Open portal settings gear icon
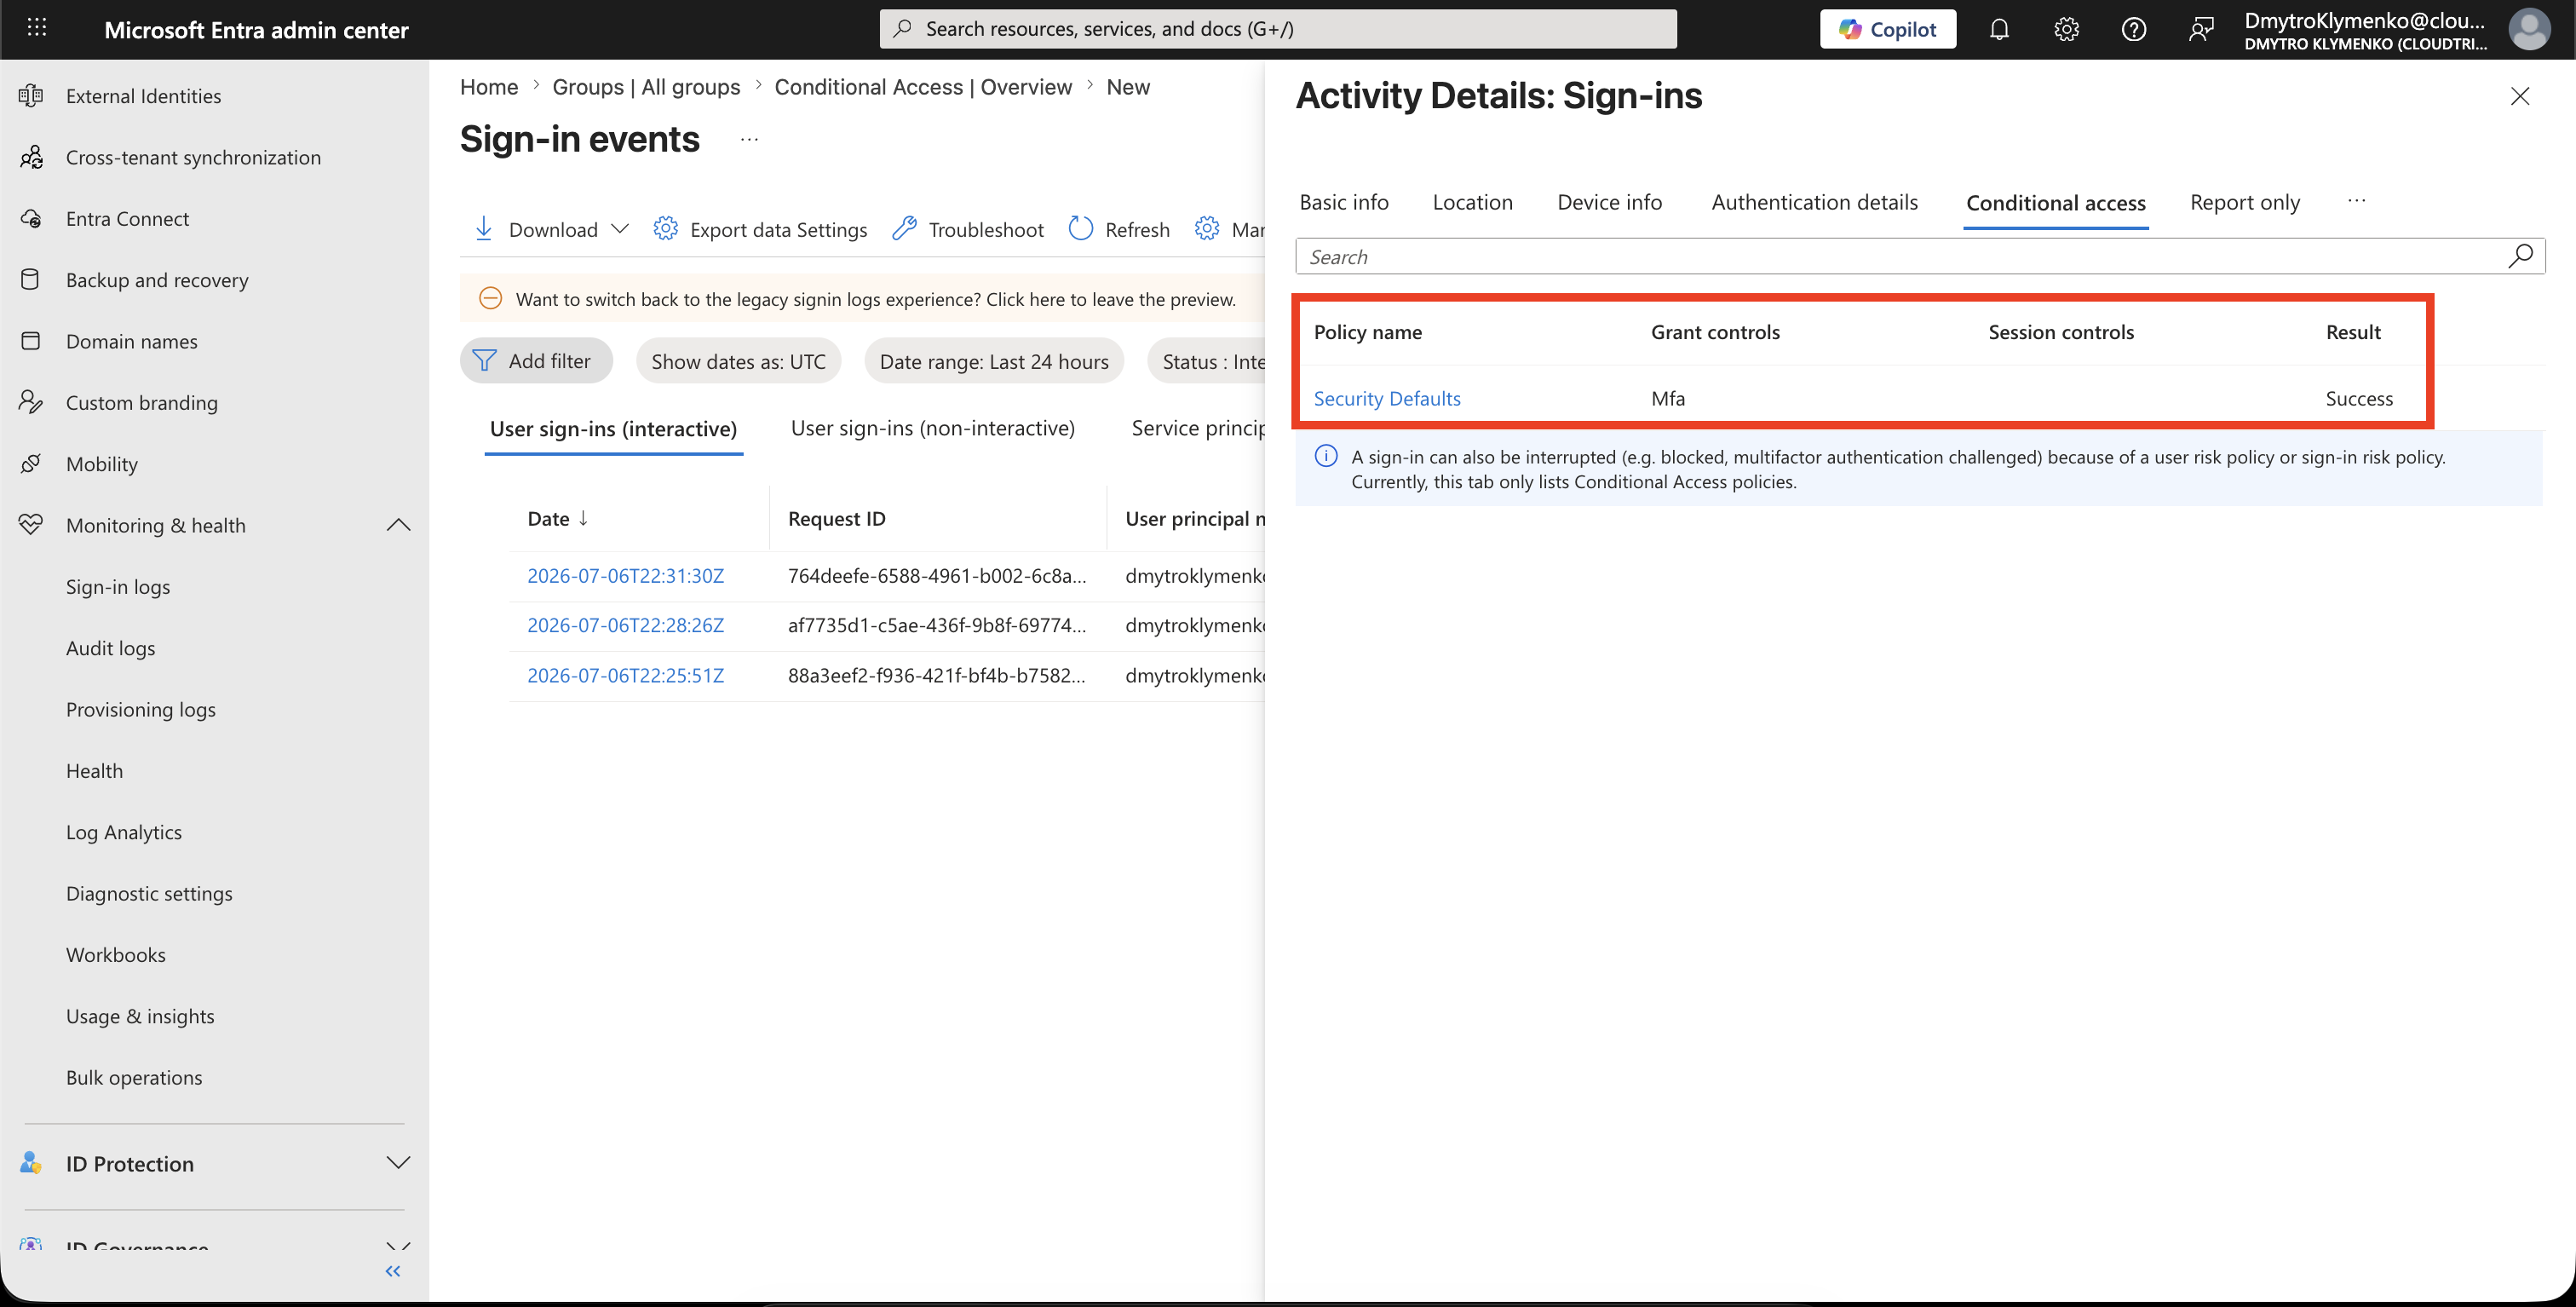Image resolution: width=2576 pixels, height=1307 pixels. click(x=2067, y=29)
